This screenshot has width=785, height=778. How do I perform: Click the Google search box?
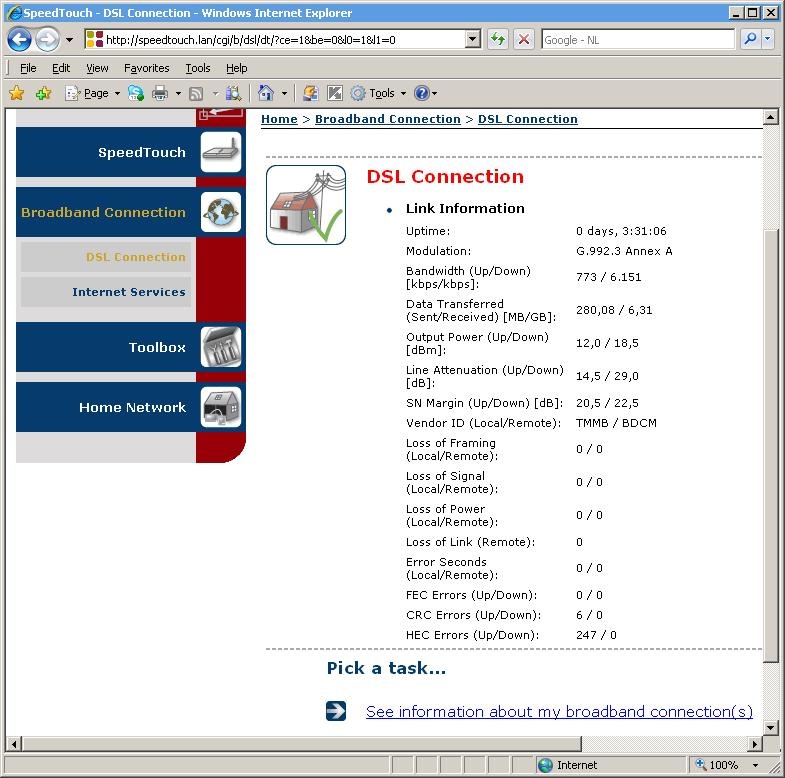click(638, 40)
